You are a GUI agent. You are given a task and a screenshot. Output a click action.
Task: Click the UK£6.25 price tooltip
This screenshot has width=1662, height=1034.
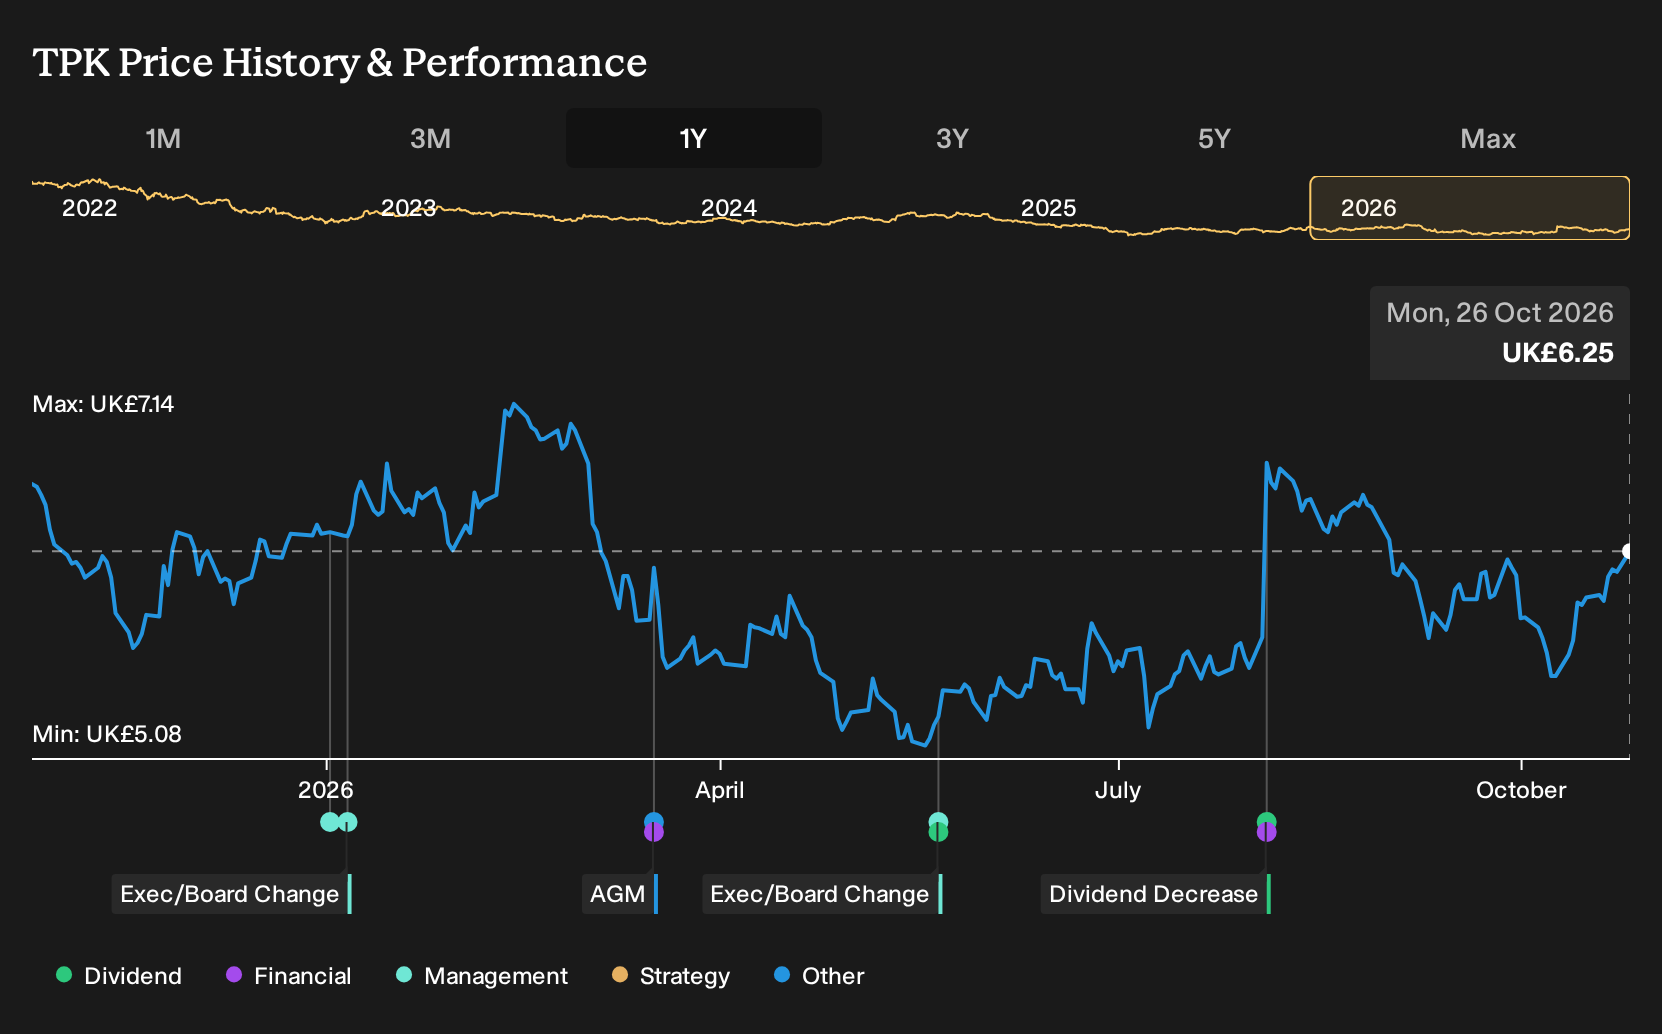1558,353
